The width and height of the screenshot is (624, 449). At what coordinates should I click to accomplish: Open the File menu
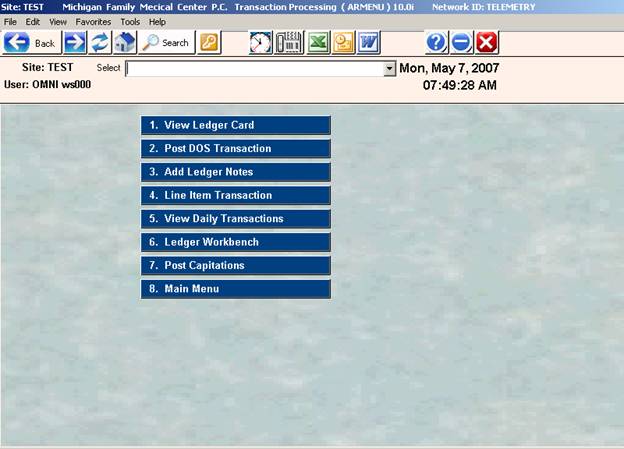point(10,21)
